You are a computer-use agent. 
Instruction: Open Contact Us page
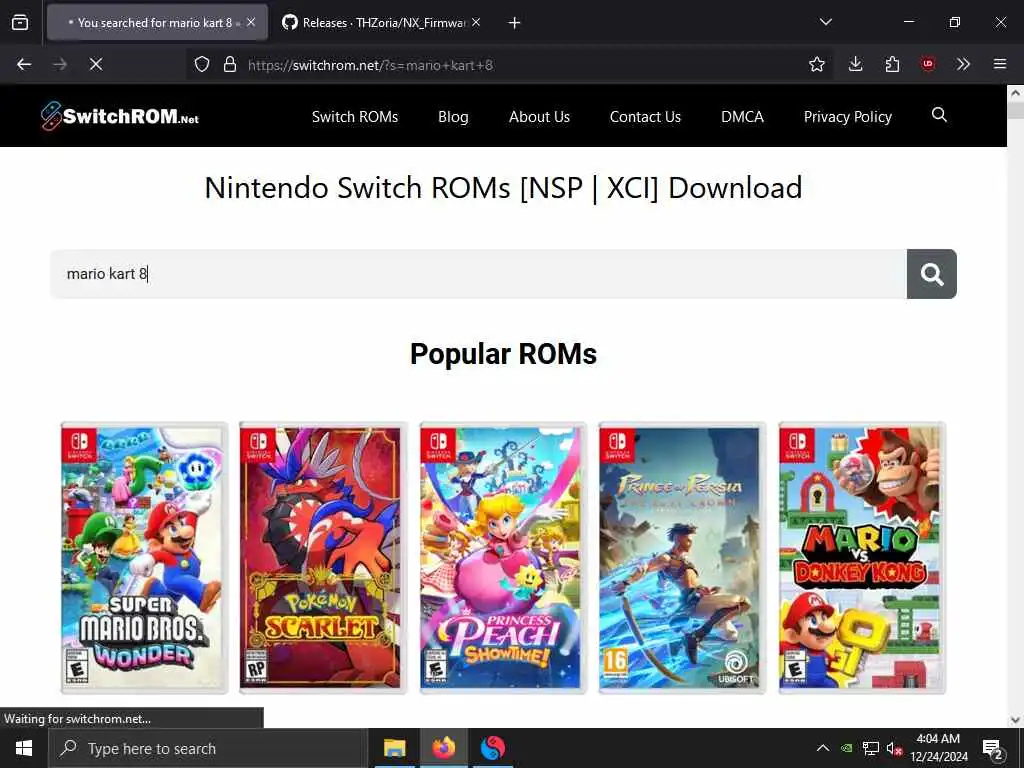coord(645,117)
